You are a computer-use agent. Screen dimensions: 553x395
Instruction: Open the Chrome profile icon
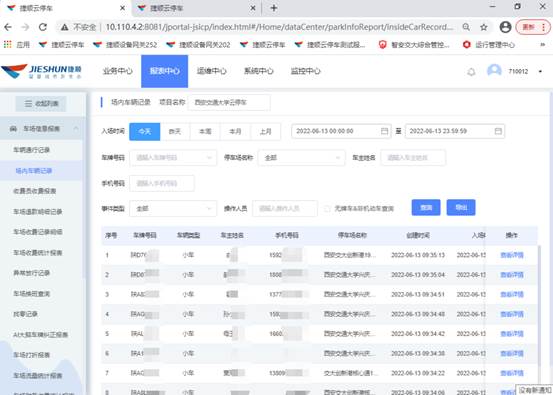505,27
